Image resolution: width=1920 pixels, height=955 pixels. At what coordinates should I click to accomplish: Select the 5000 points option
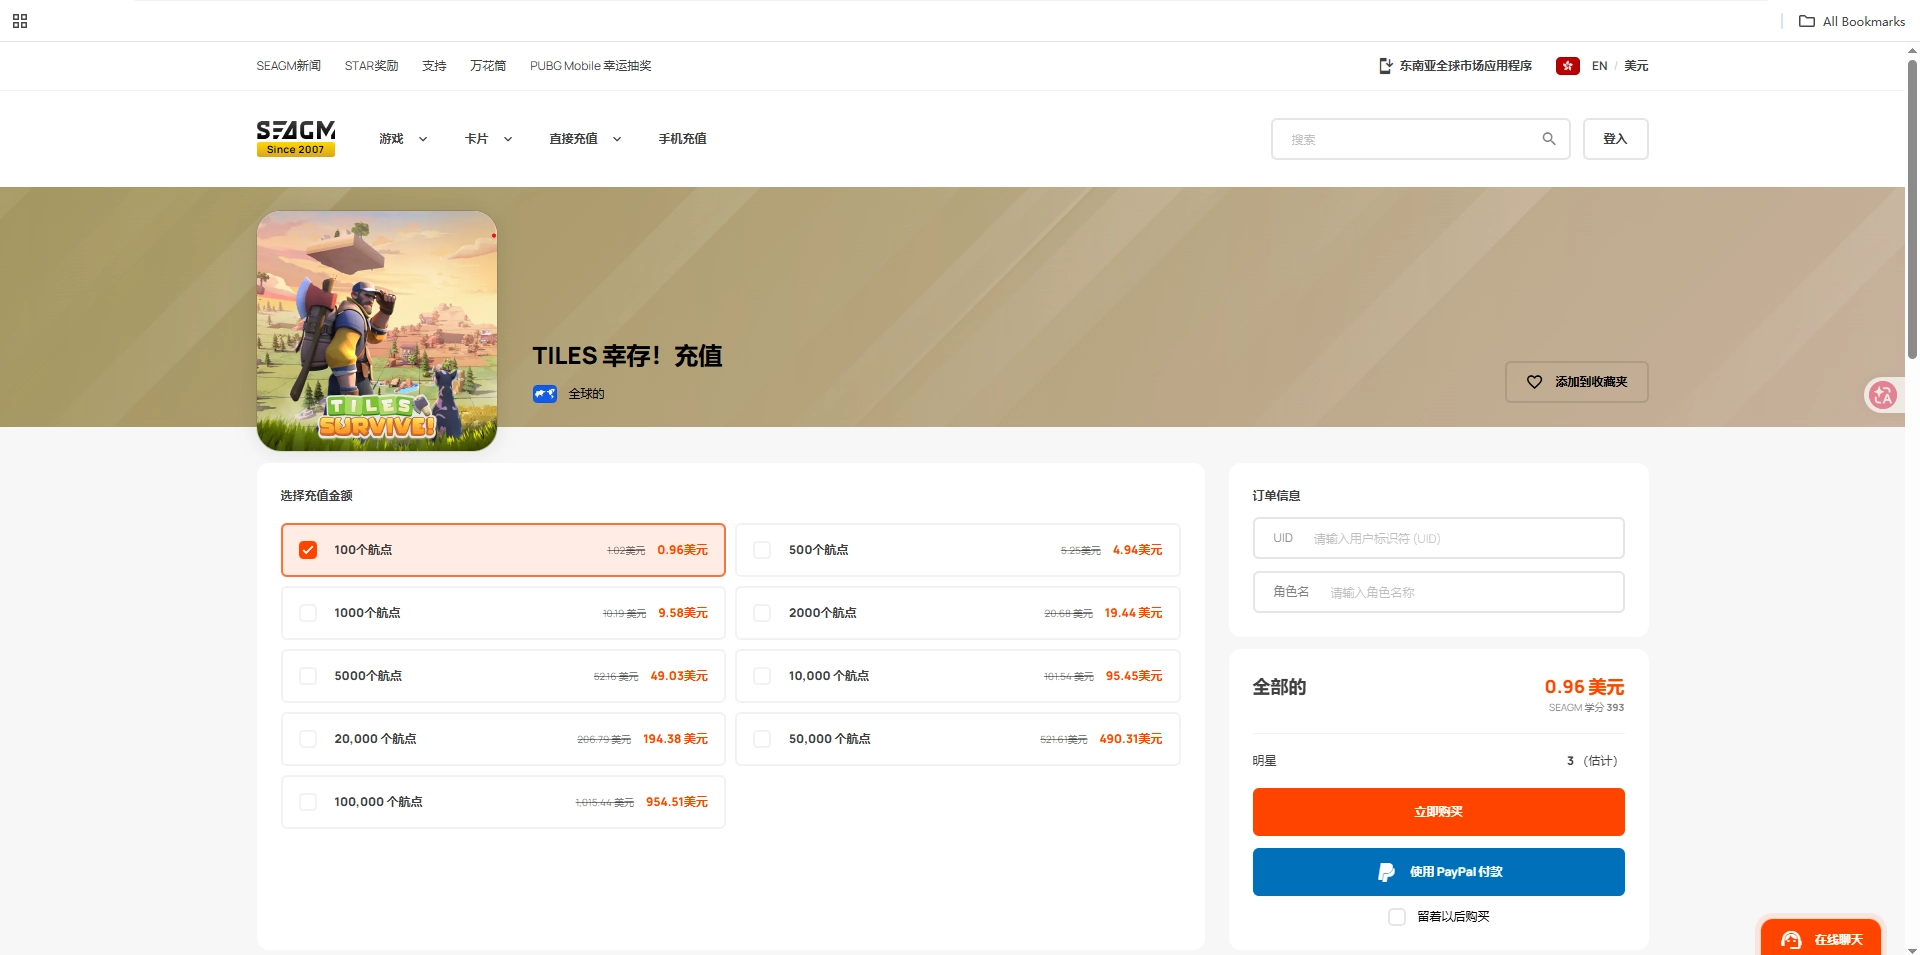503,676
